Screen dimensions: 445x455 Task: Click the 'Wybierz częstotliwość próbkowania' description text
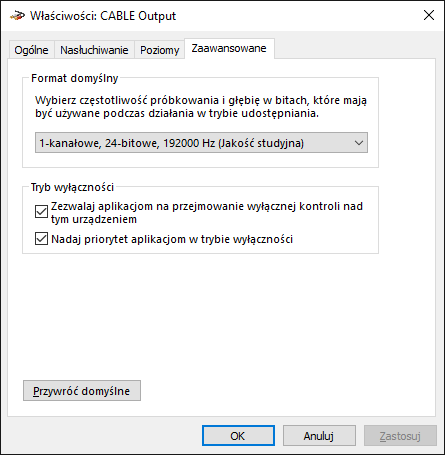[x=201, y=107]
